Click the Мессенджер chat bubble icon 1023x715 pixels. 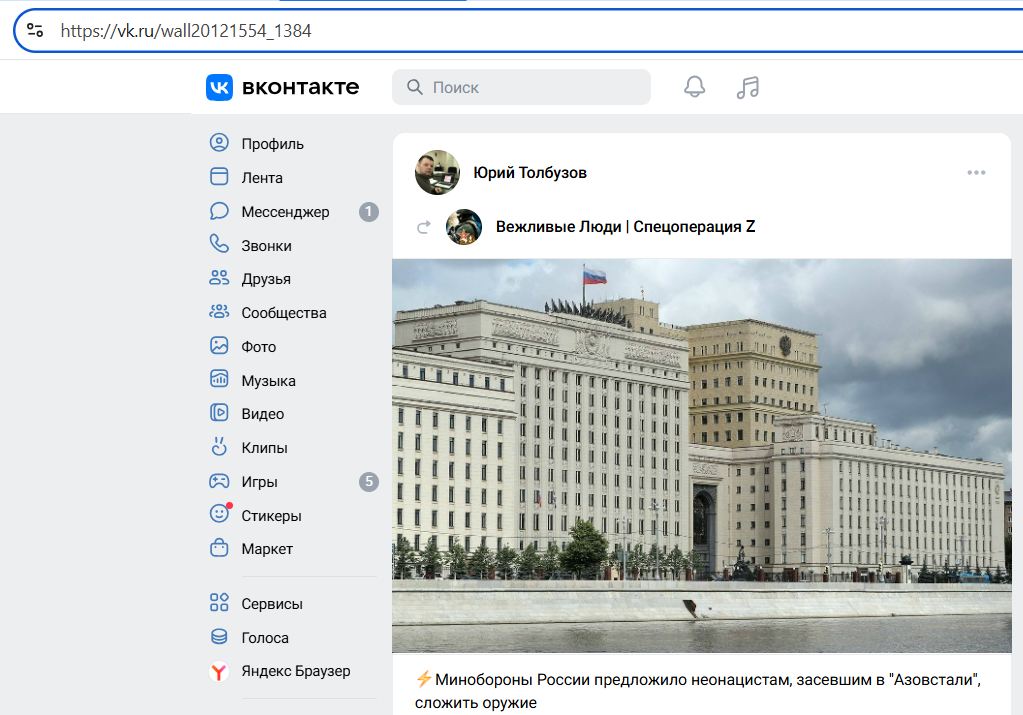(219, 211)
